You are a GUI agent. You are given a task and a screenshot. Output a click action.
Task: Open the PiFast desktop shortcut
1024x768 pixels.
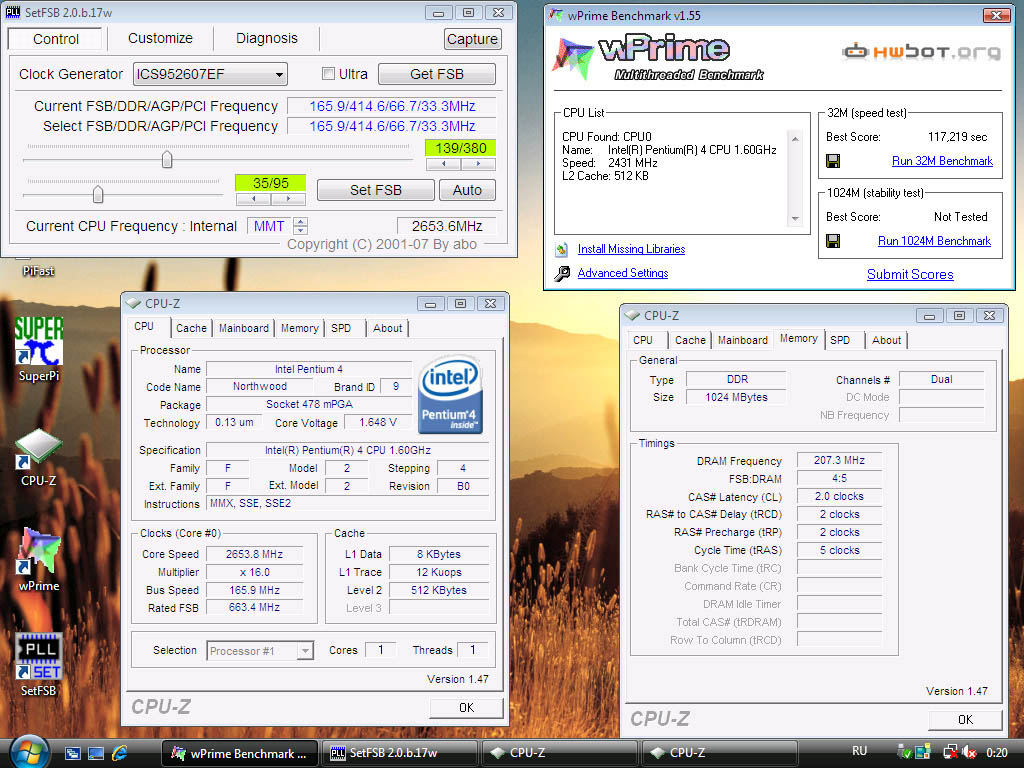[38, 268]
